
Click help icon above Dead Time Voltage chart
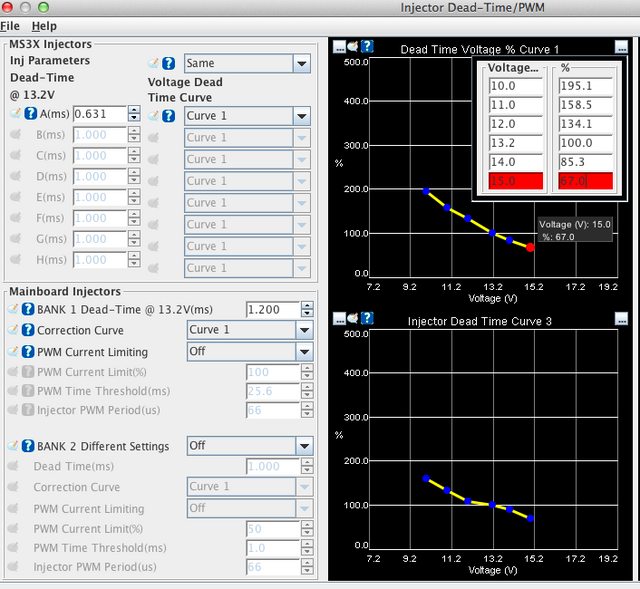(368, 46)
